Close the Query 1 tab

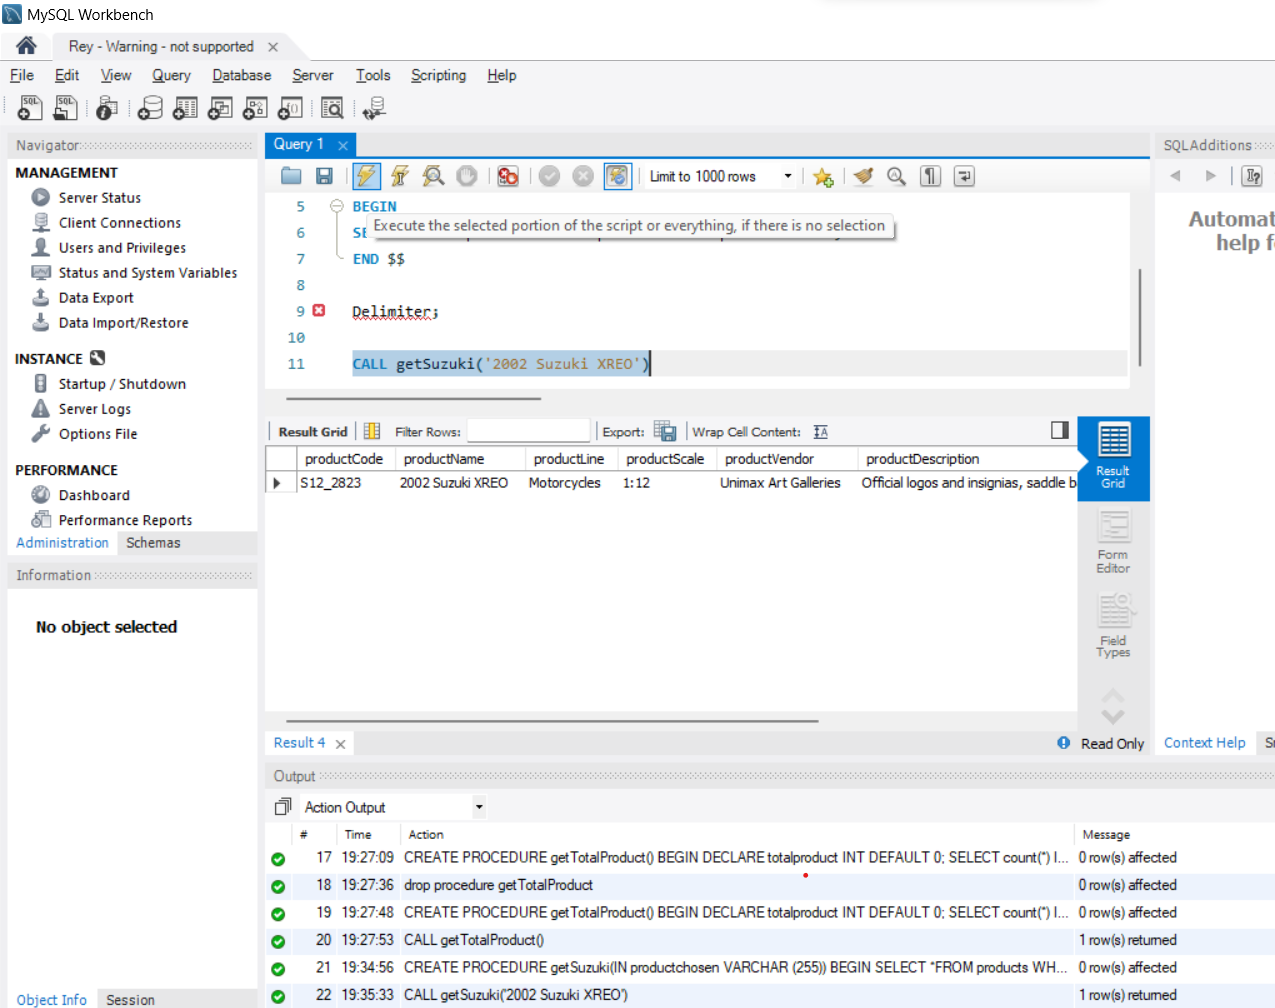pyautogui.click(x=343, y=145)
